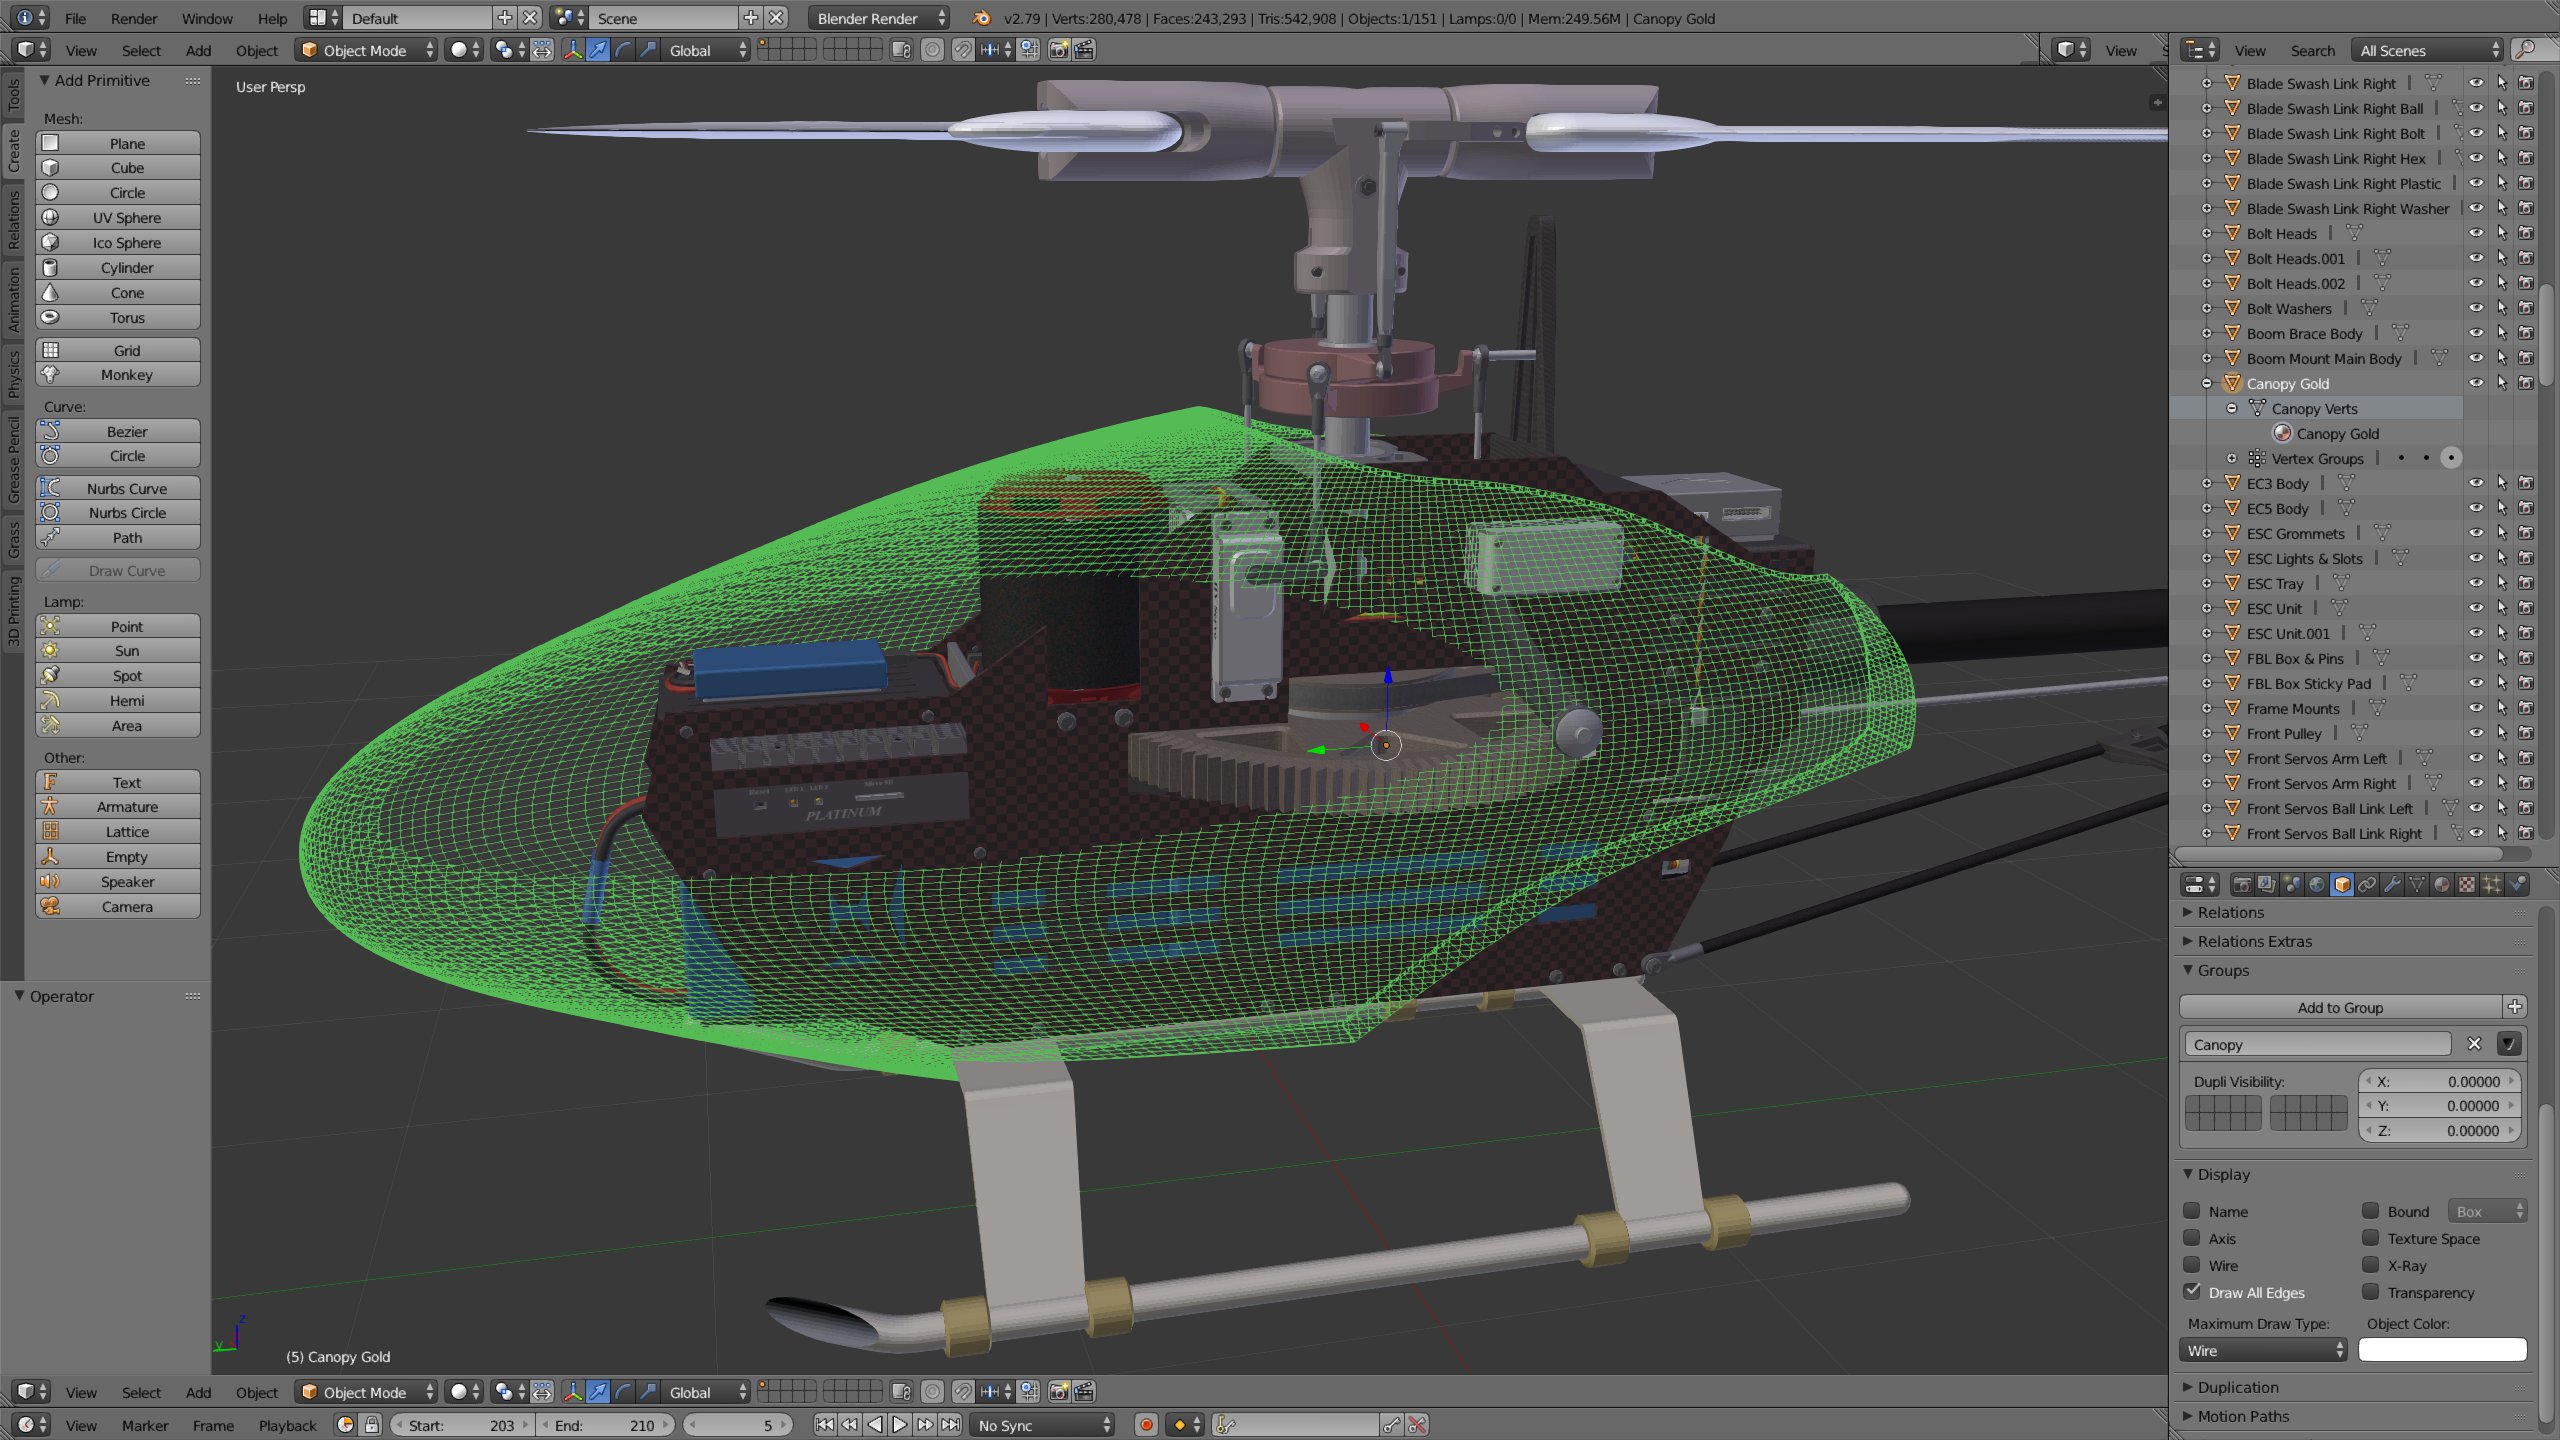Screen dimensions: 2560x1440
Task: Open the World properties tab
Action: pos(2316,885)
